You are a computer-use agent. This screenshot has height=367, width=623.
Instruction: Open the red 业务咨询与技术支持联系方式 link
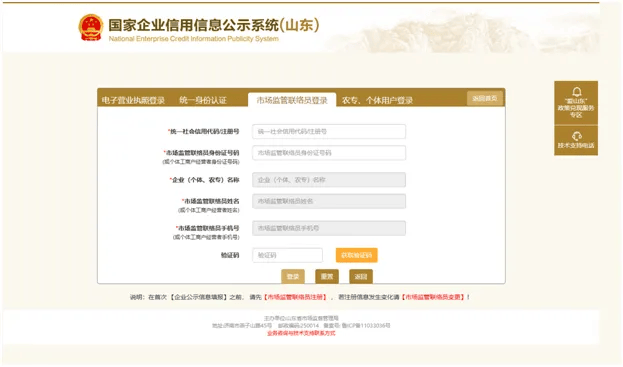[301, 333]
